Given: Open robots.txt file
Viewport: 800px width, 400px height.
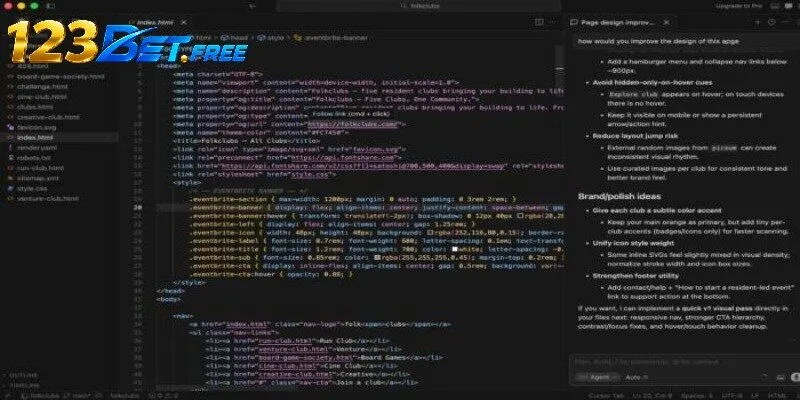Looking at the screenshot, I should pyautogui.click(x=34, y=158).
